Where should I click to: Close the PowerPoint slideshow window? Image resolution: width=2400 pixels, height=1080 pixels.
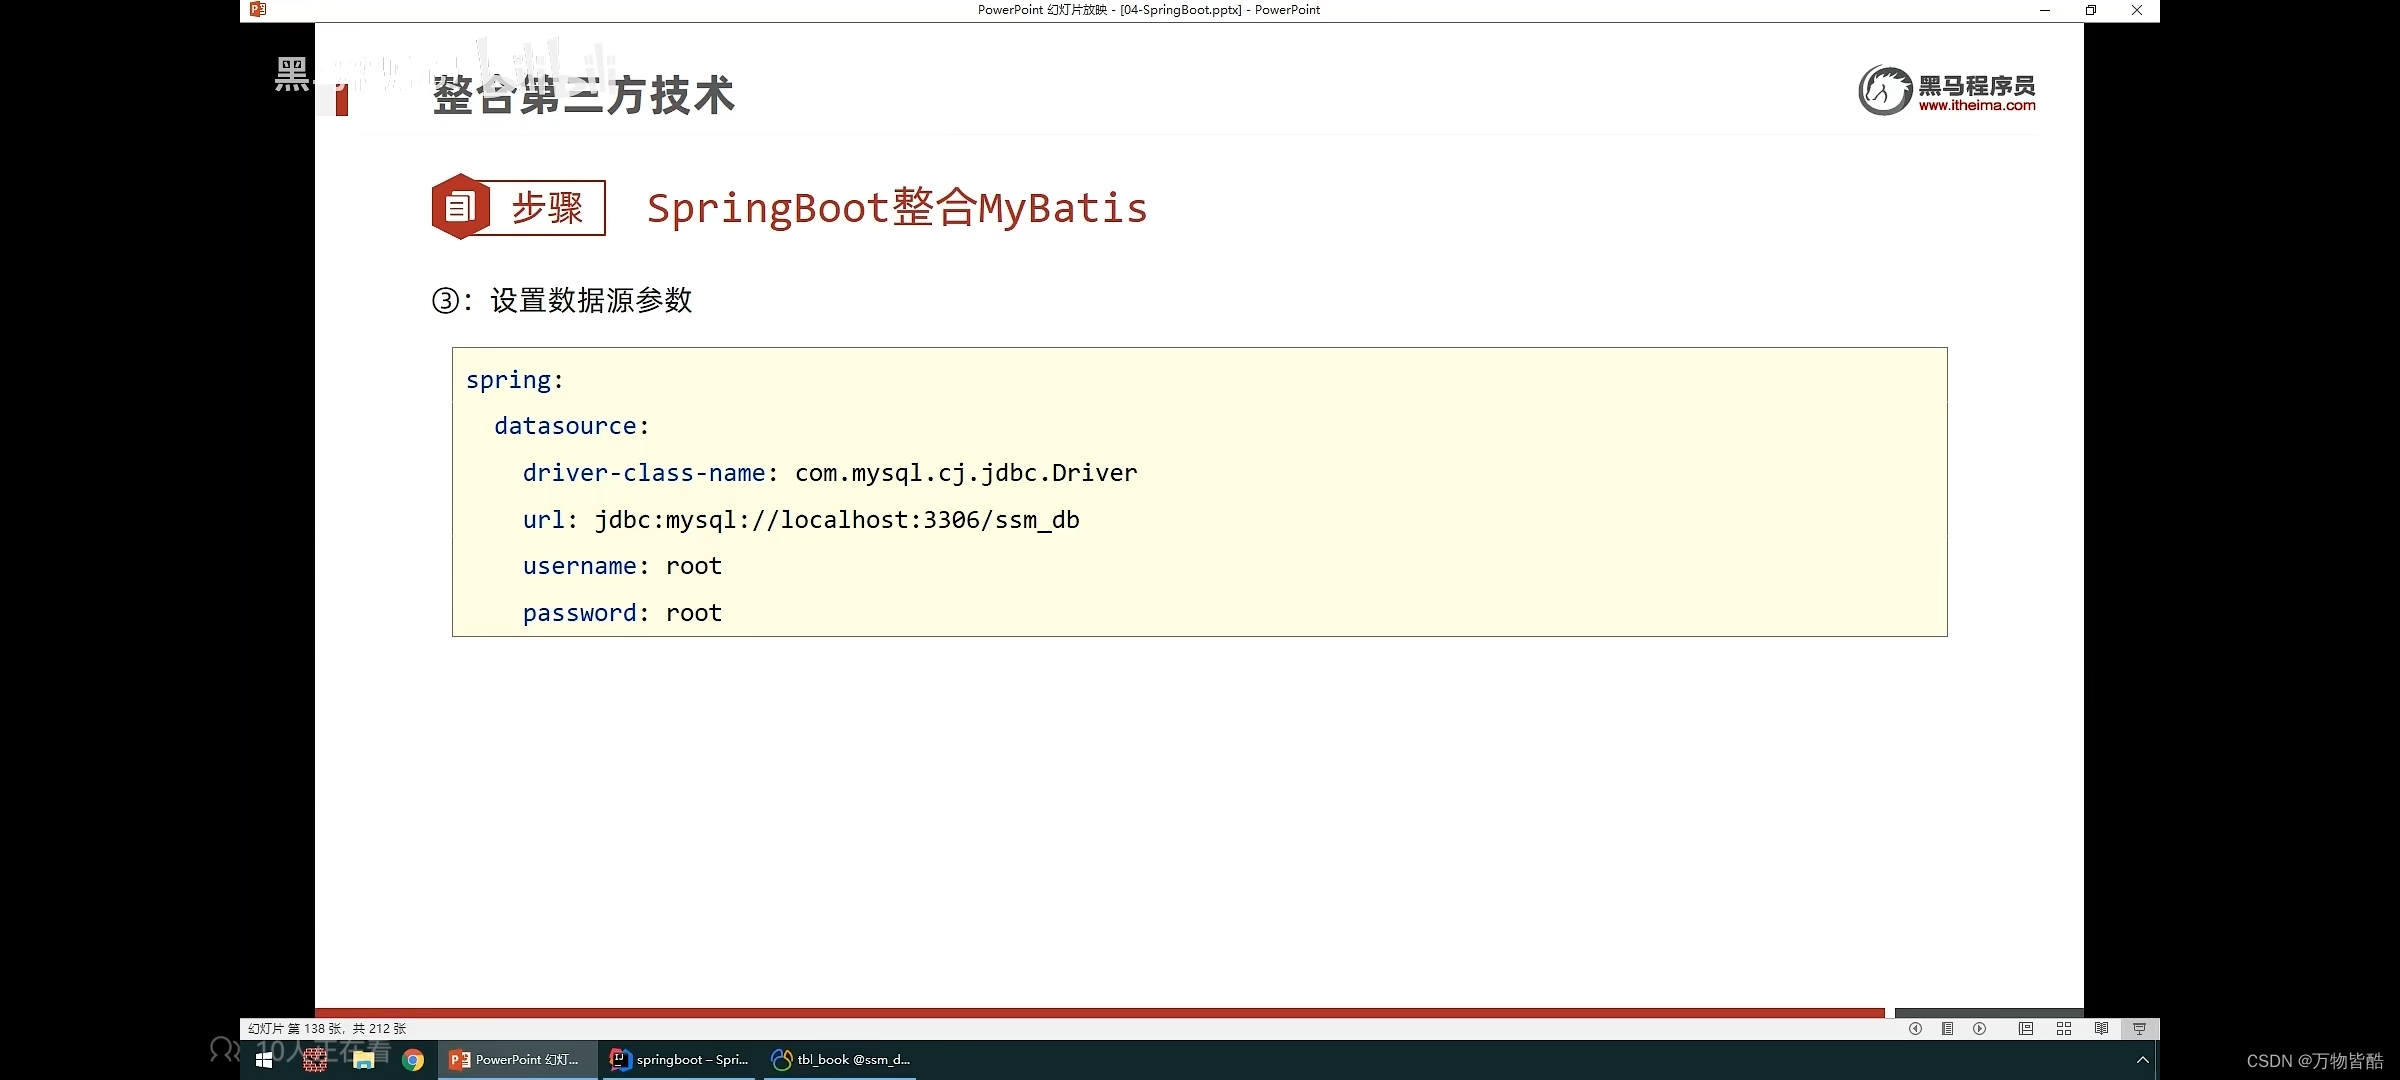pos(2137,10)
